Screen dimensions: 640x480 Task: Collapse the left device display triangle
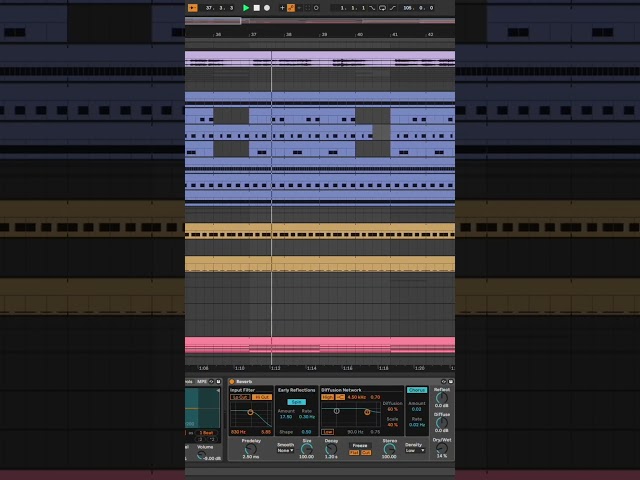(218, 391)
